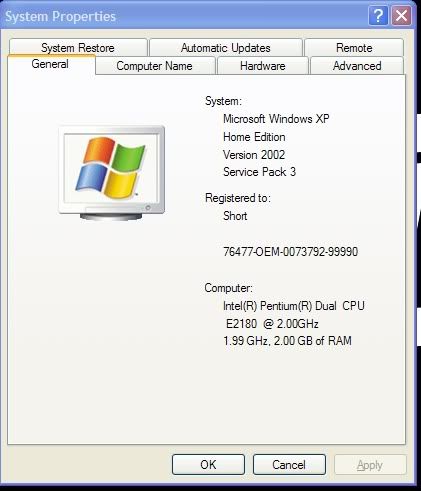The width and height of the screenshot is (421, 491).
Task: Select the General tab
Action: (x=51, y=64)
